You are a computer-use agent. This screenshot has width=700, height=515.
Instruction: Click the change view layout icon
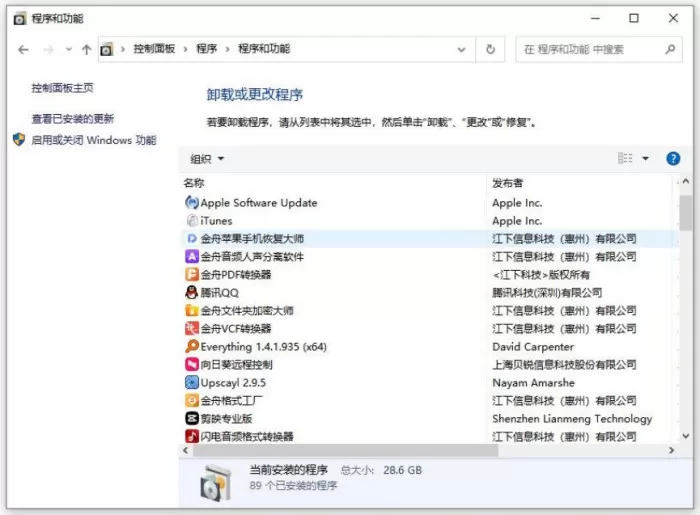pos(625,158)
